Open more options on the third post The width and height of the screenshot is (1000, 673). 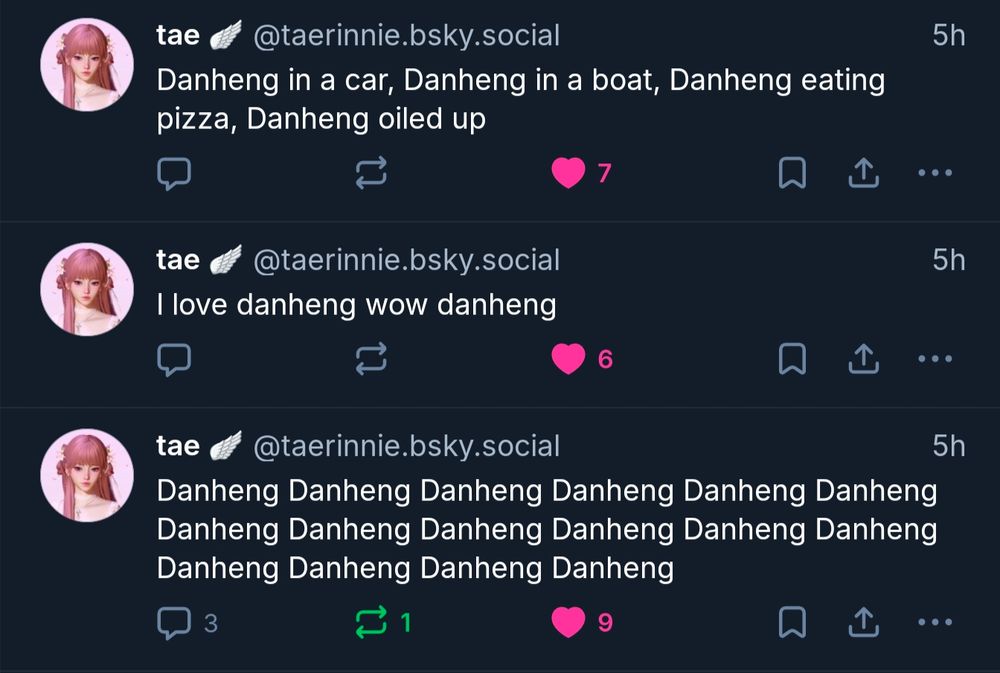935,622
